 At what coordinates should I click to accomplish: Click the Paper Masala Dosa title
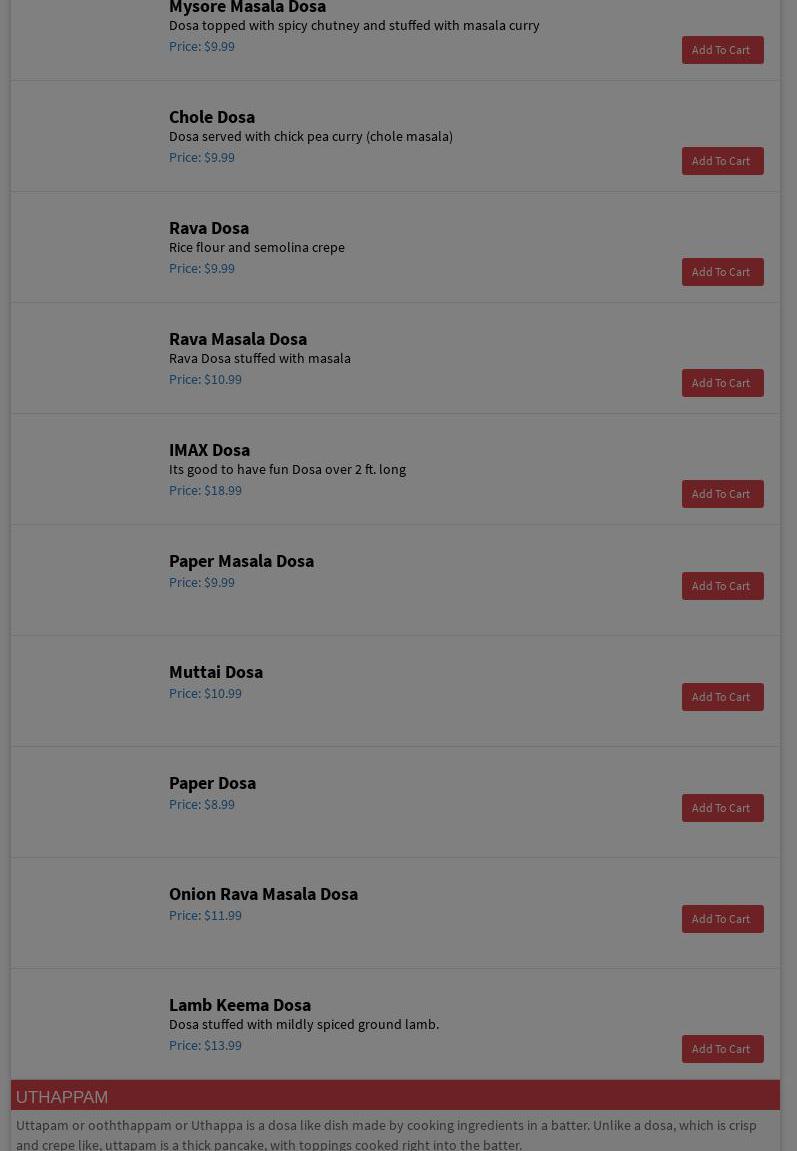pos(241,561)
